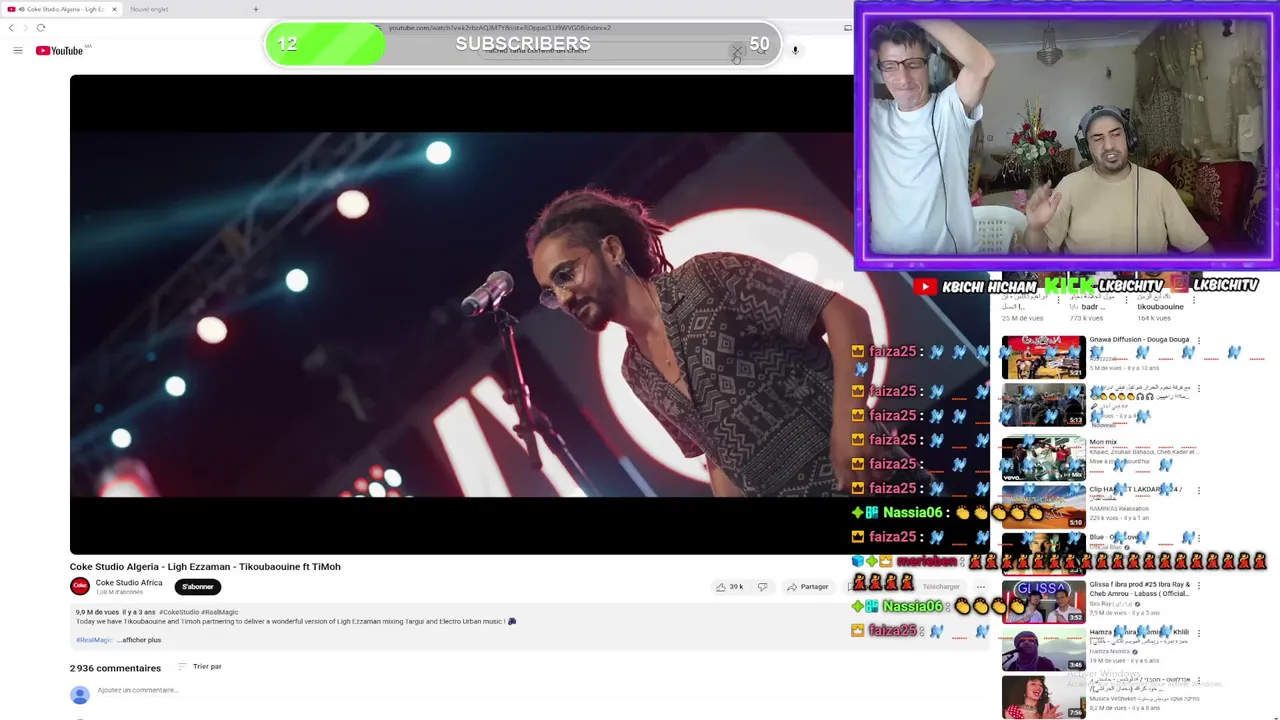Click the browser address bar URL
This screenshot has height=720, width=1280.
point(499,28)
